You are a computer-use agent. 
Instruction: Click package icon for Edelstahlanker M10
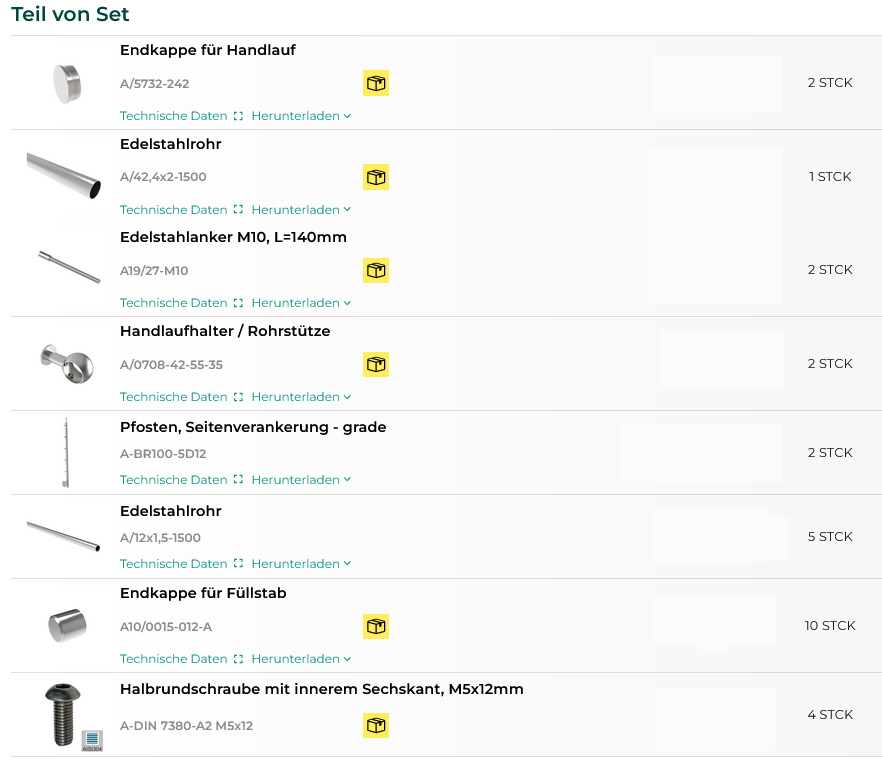(x=376, y=271)
